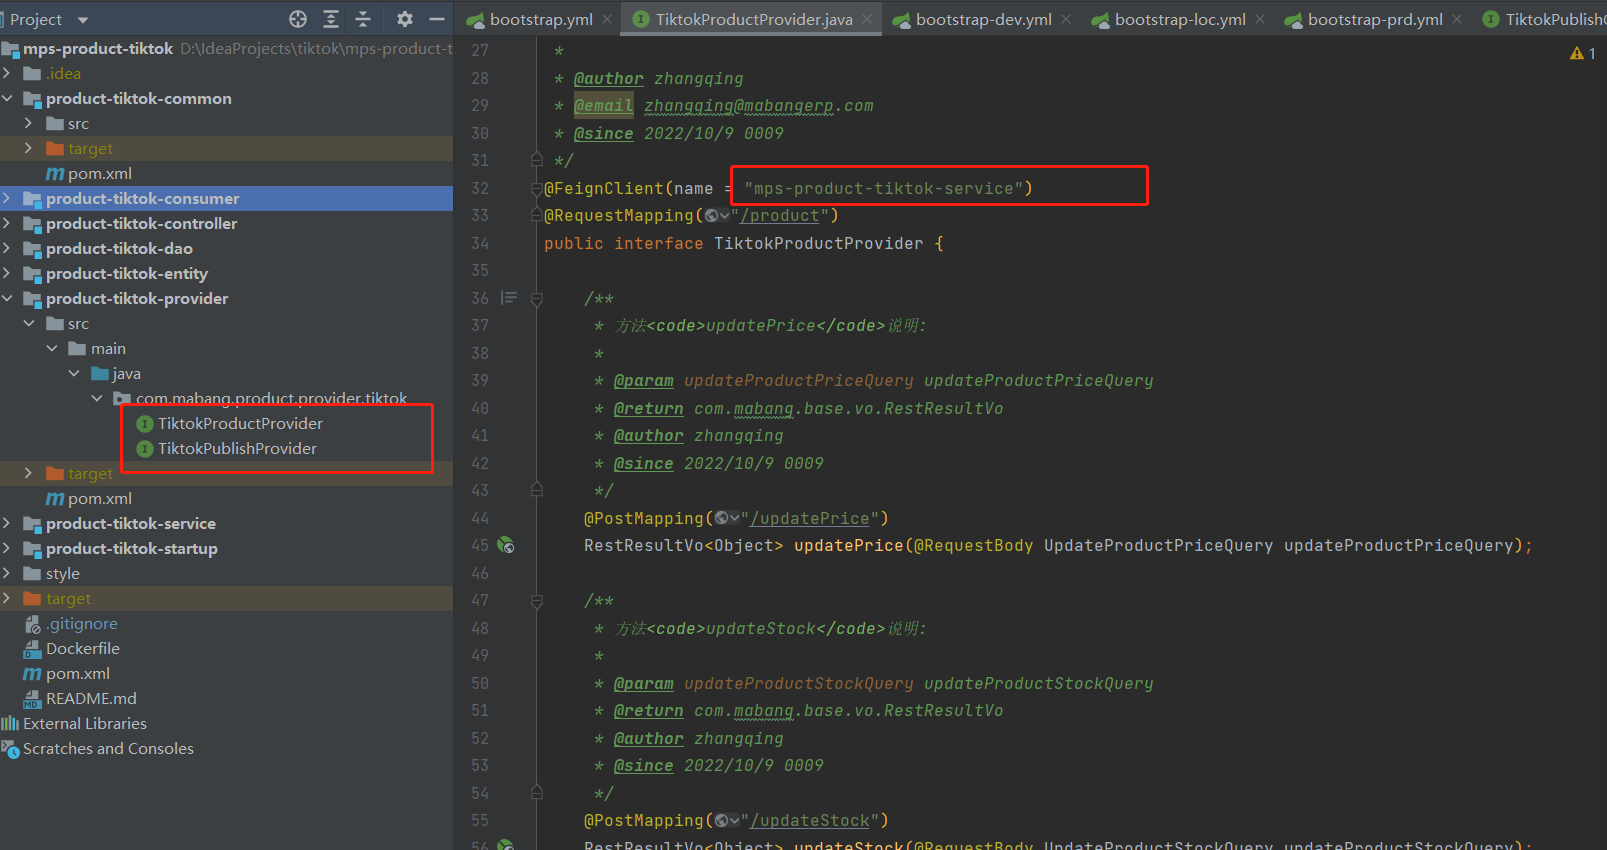The image size is (1607, 850).
Task: Click the Collapse All icon in Project panel
Action: [363, 19]
